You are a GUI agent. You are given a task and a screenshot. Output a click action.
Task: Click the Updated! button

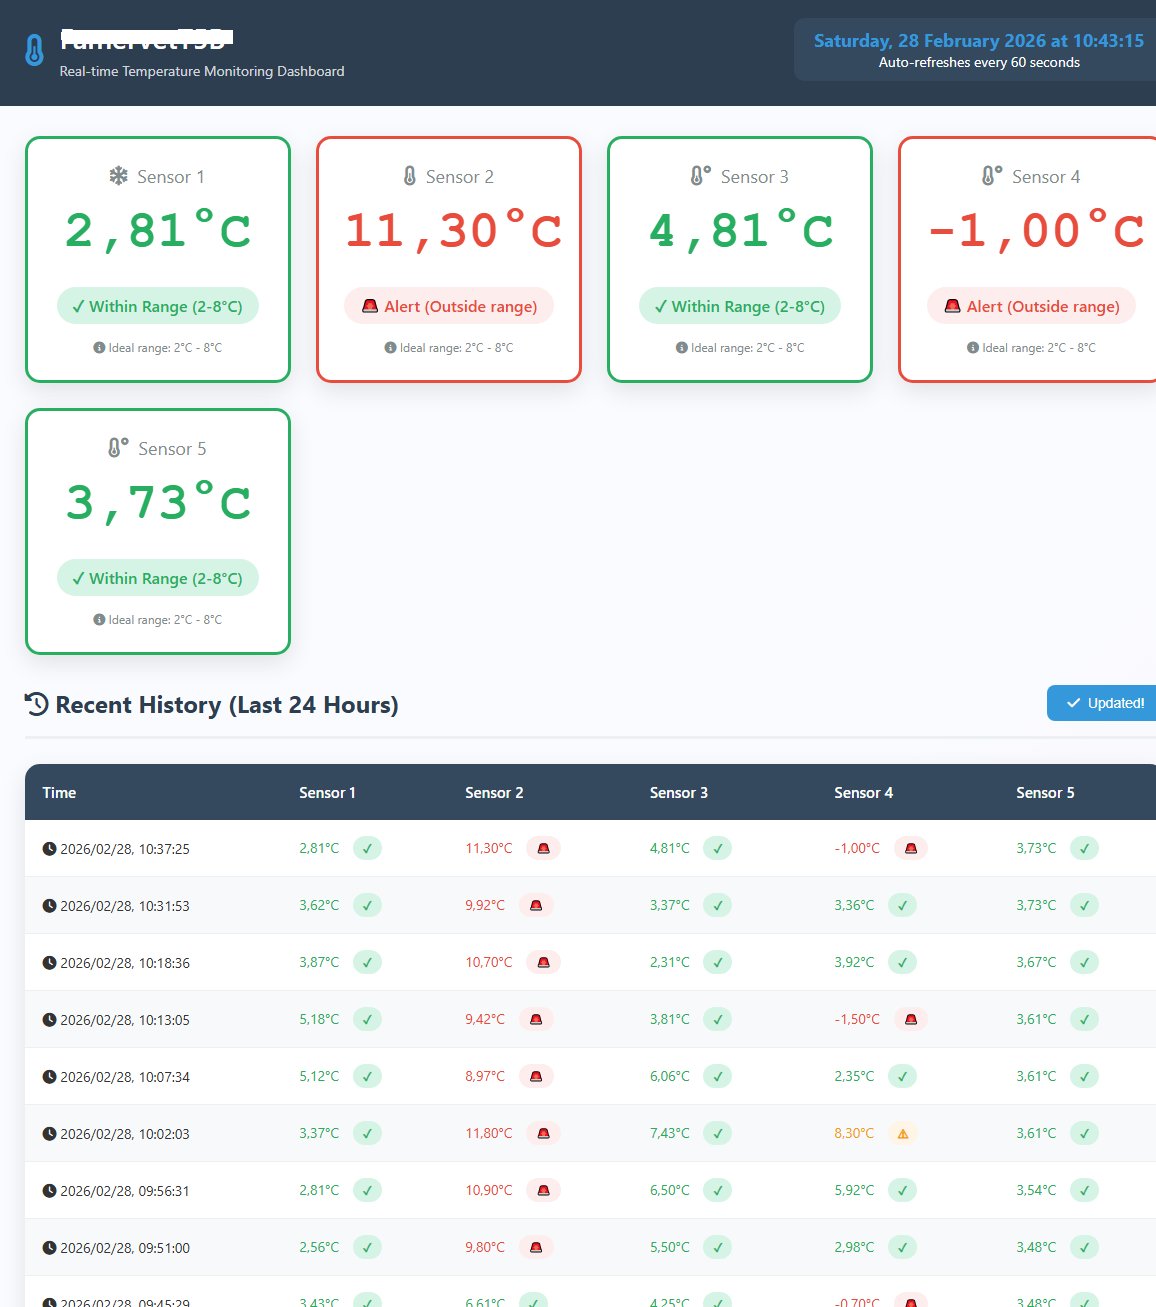tap(1101, 703)
